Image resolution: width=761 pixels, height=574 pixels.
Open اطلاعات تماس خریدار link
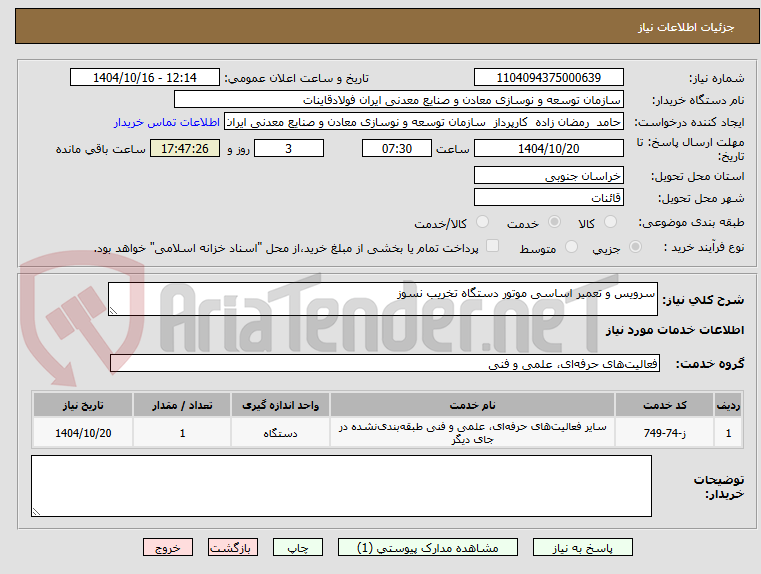(x=167, y=122)
